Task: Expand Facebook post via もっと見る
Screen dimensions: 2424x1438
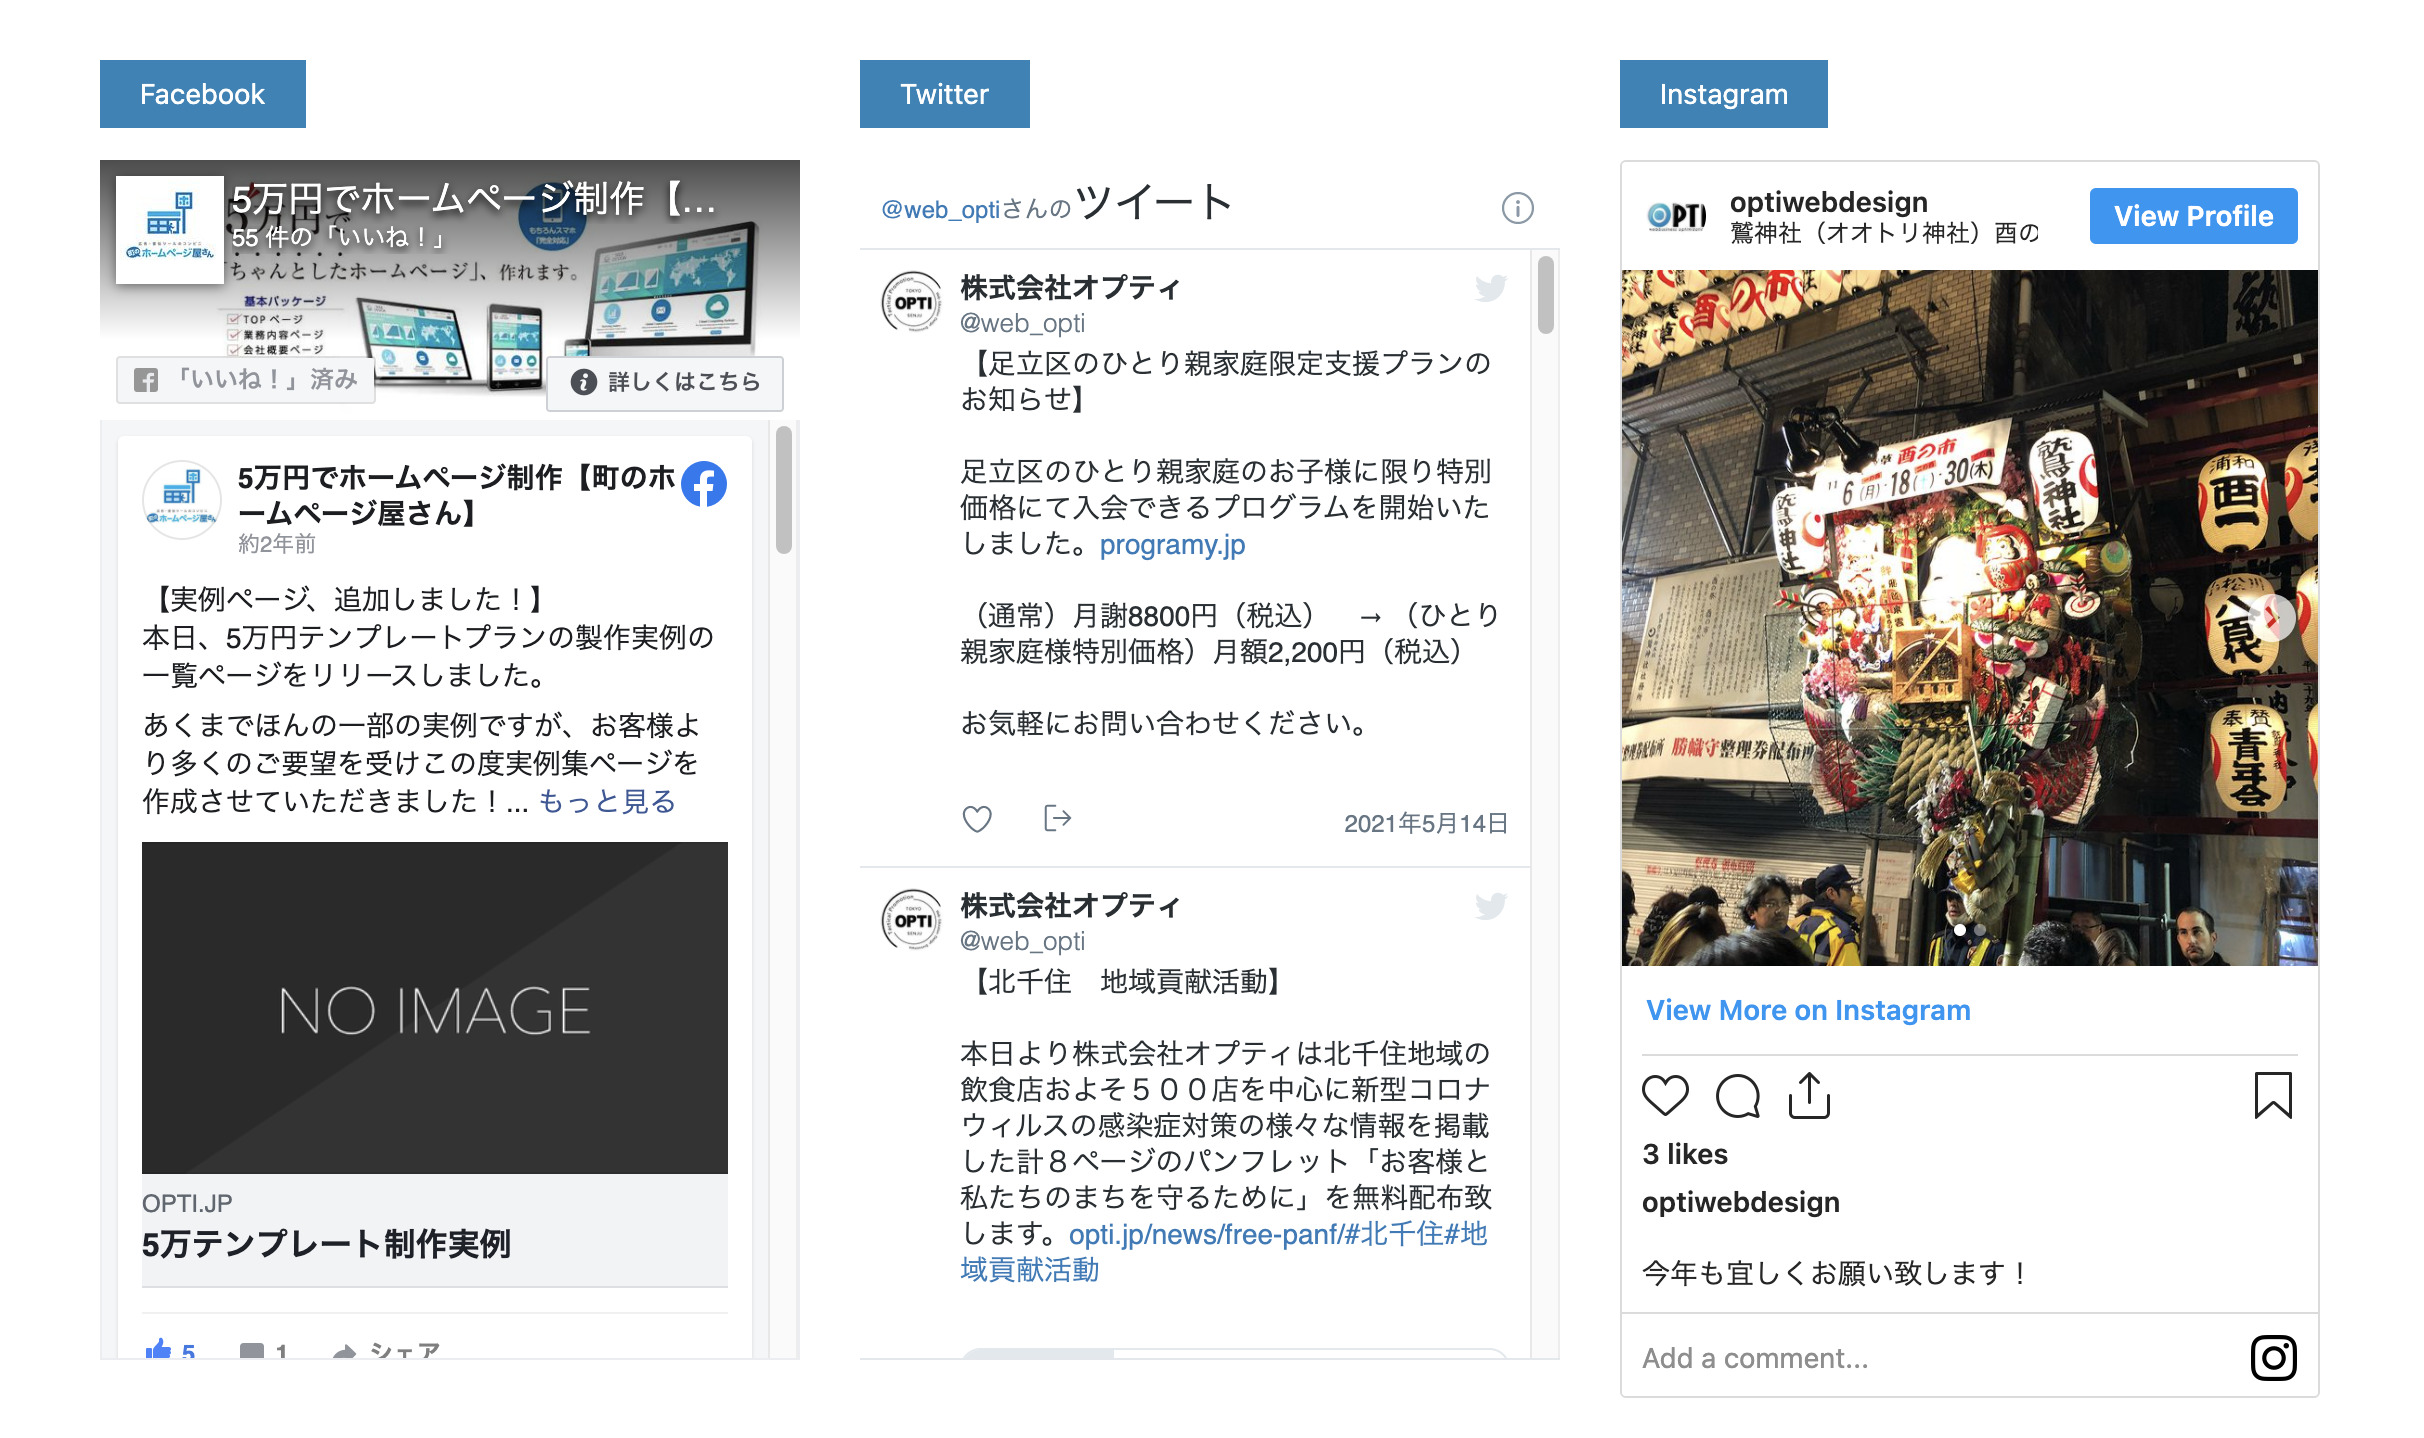Action: click(x=607, y=801)
